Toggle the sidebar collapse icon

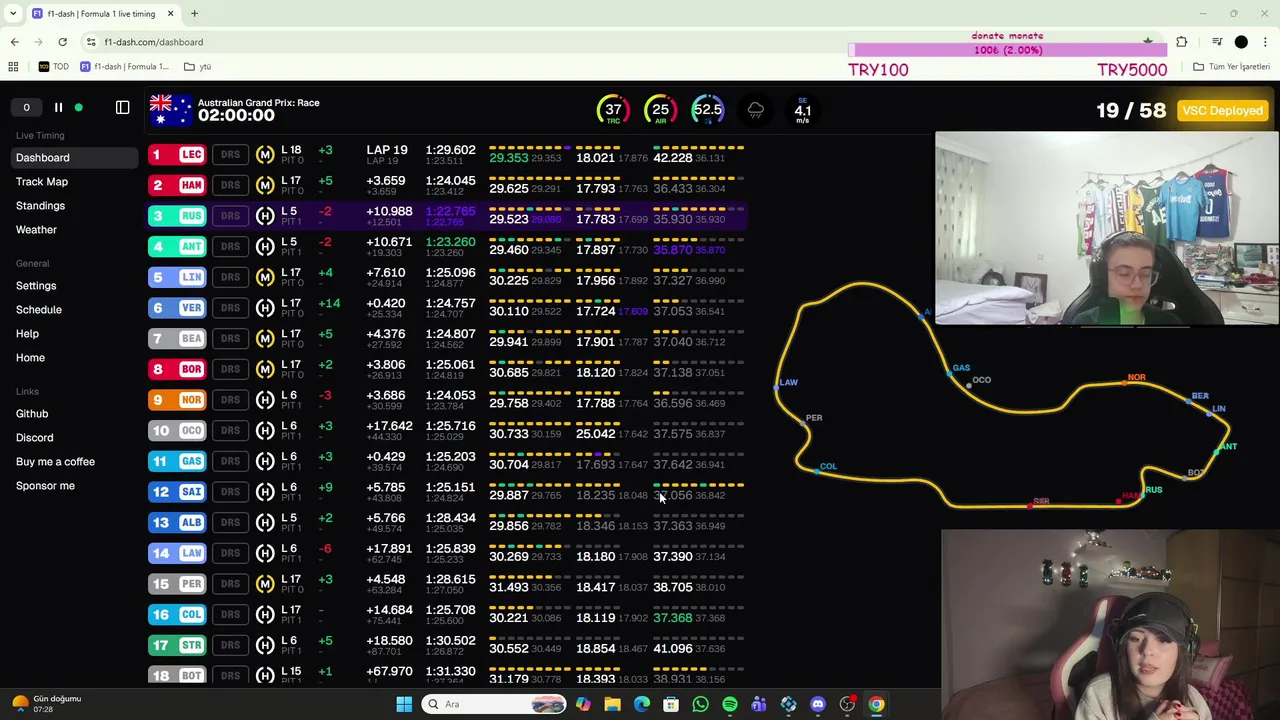(122, 107)
